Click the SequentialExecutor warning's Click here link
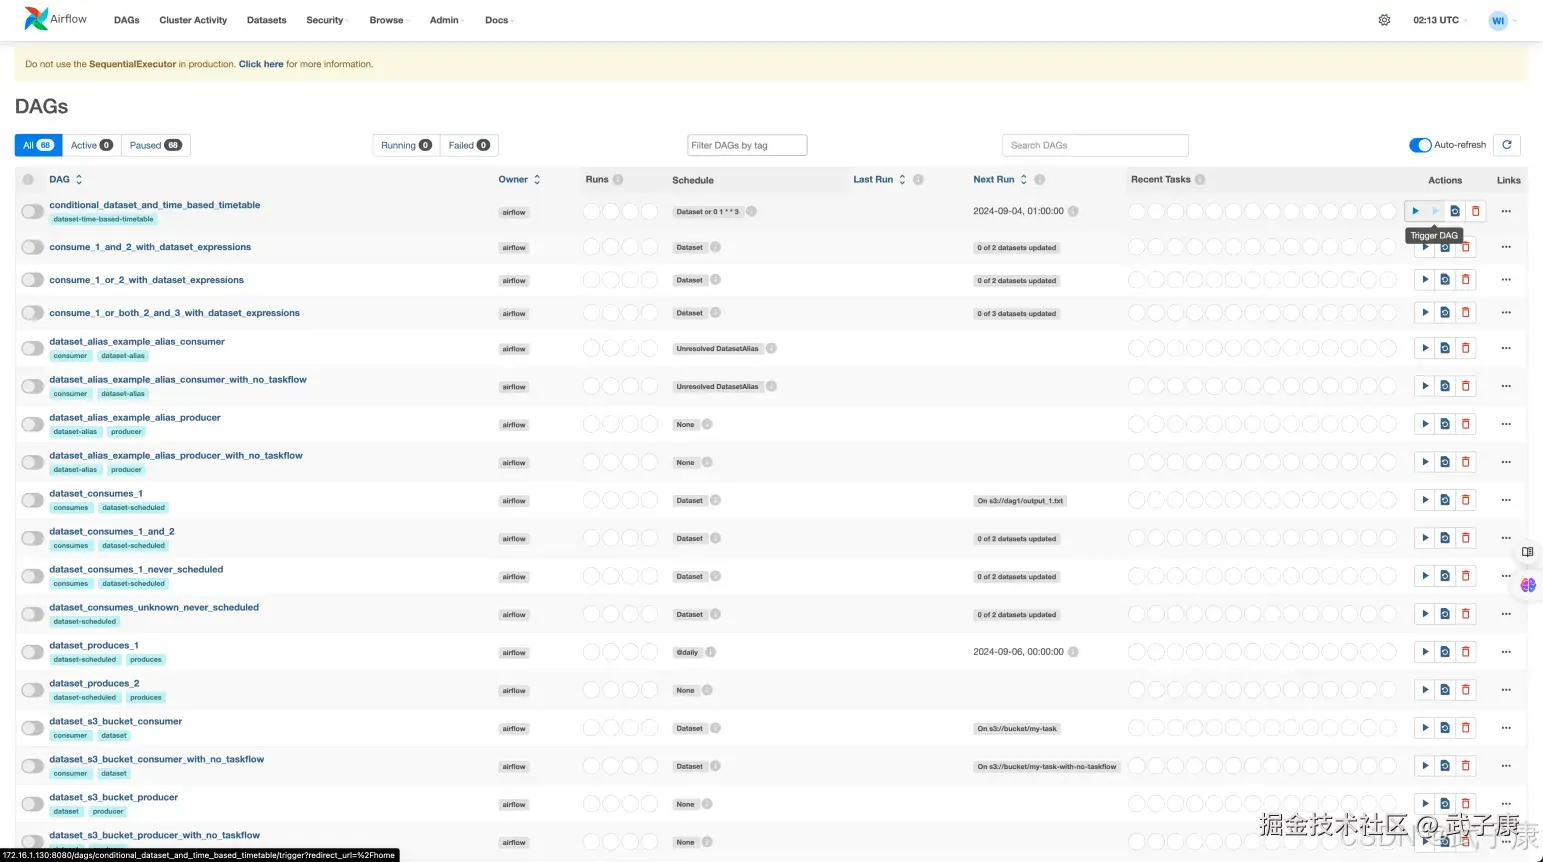This screenshot has width=1543, height=862. coord(260,63)
